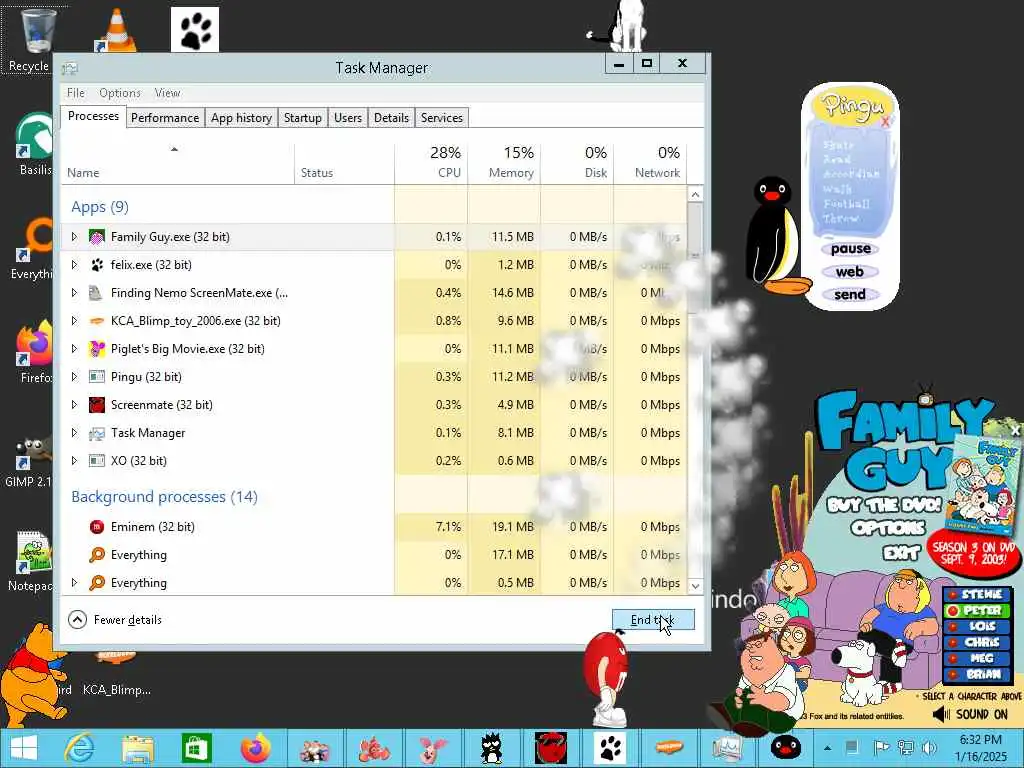Click the KCA_Blimp_toy_2006.exe blimp icon

pyautogui.click(x=97, y=321)
